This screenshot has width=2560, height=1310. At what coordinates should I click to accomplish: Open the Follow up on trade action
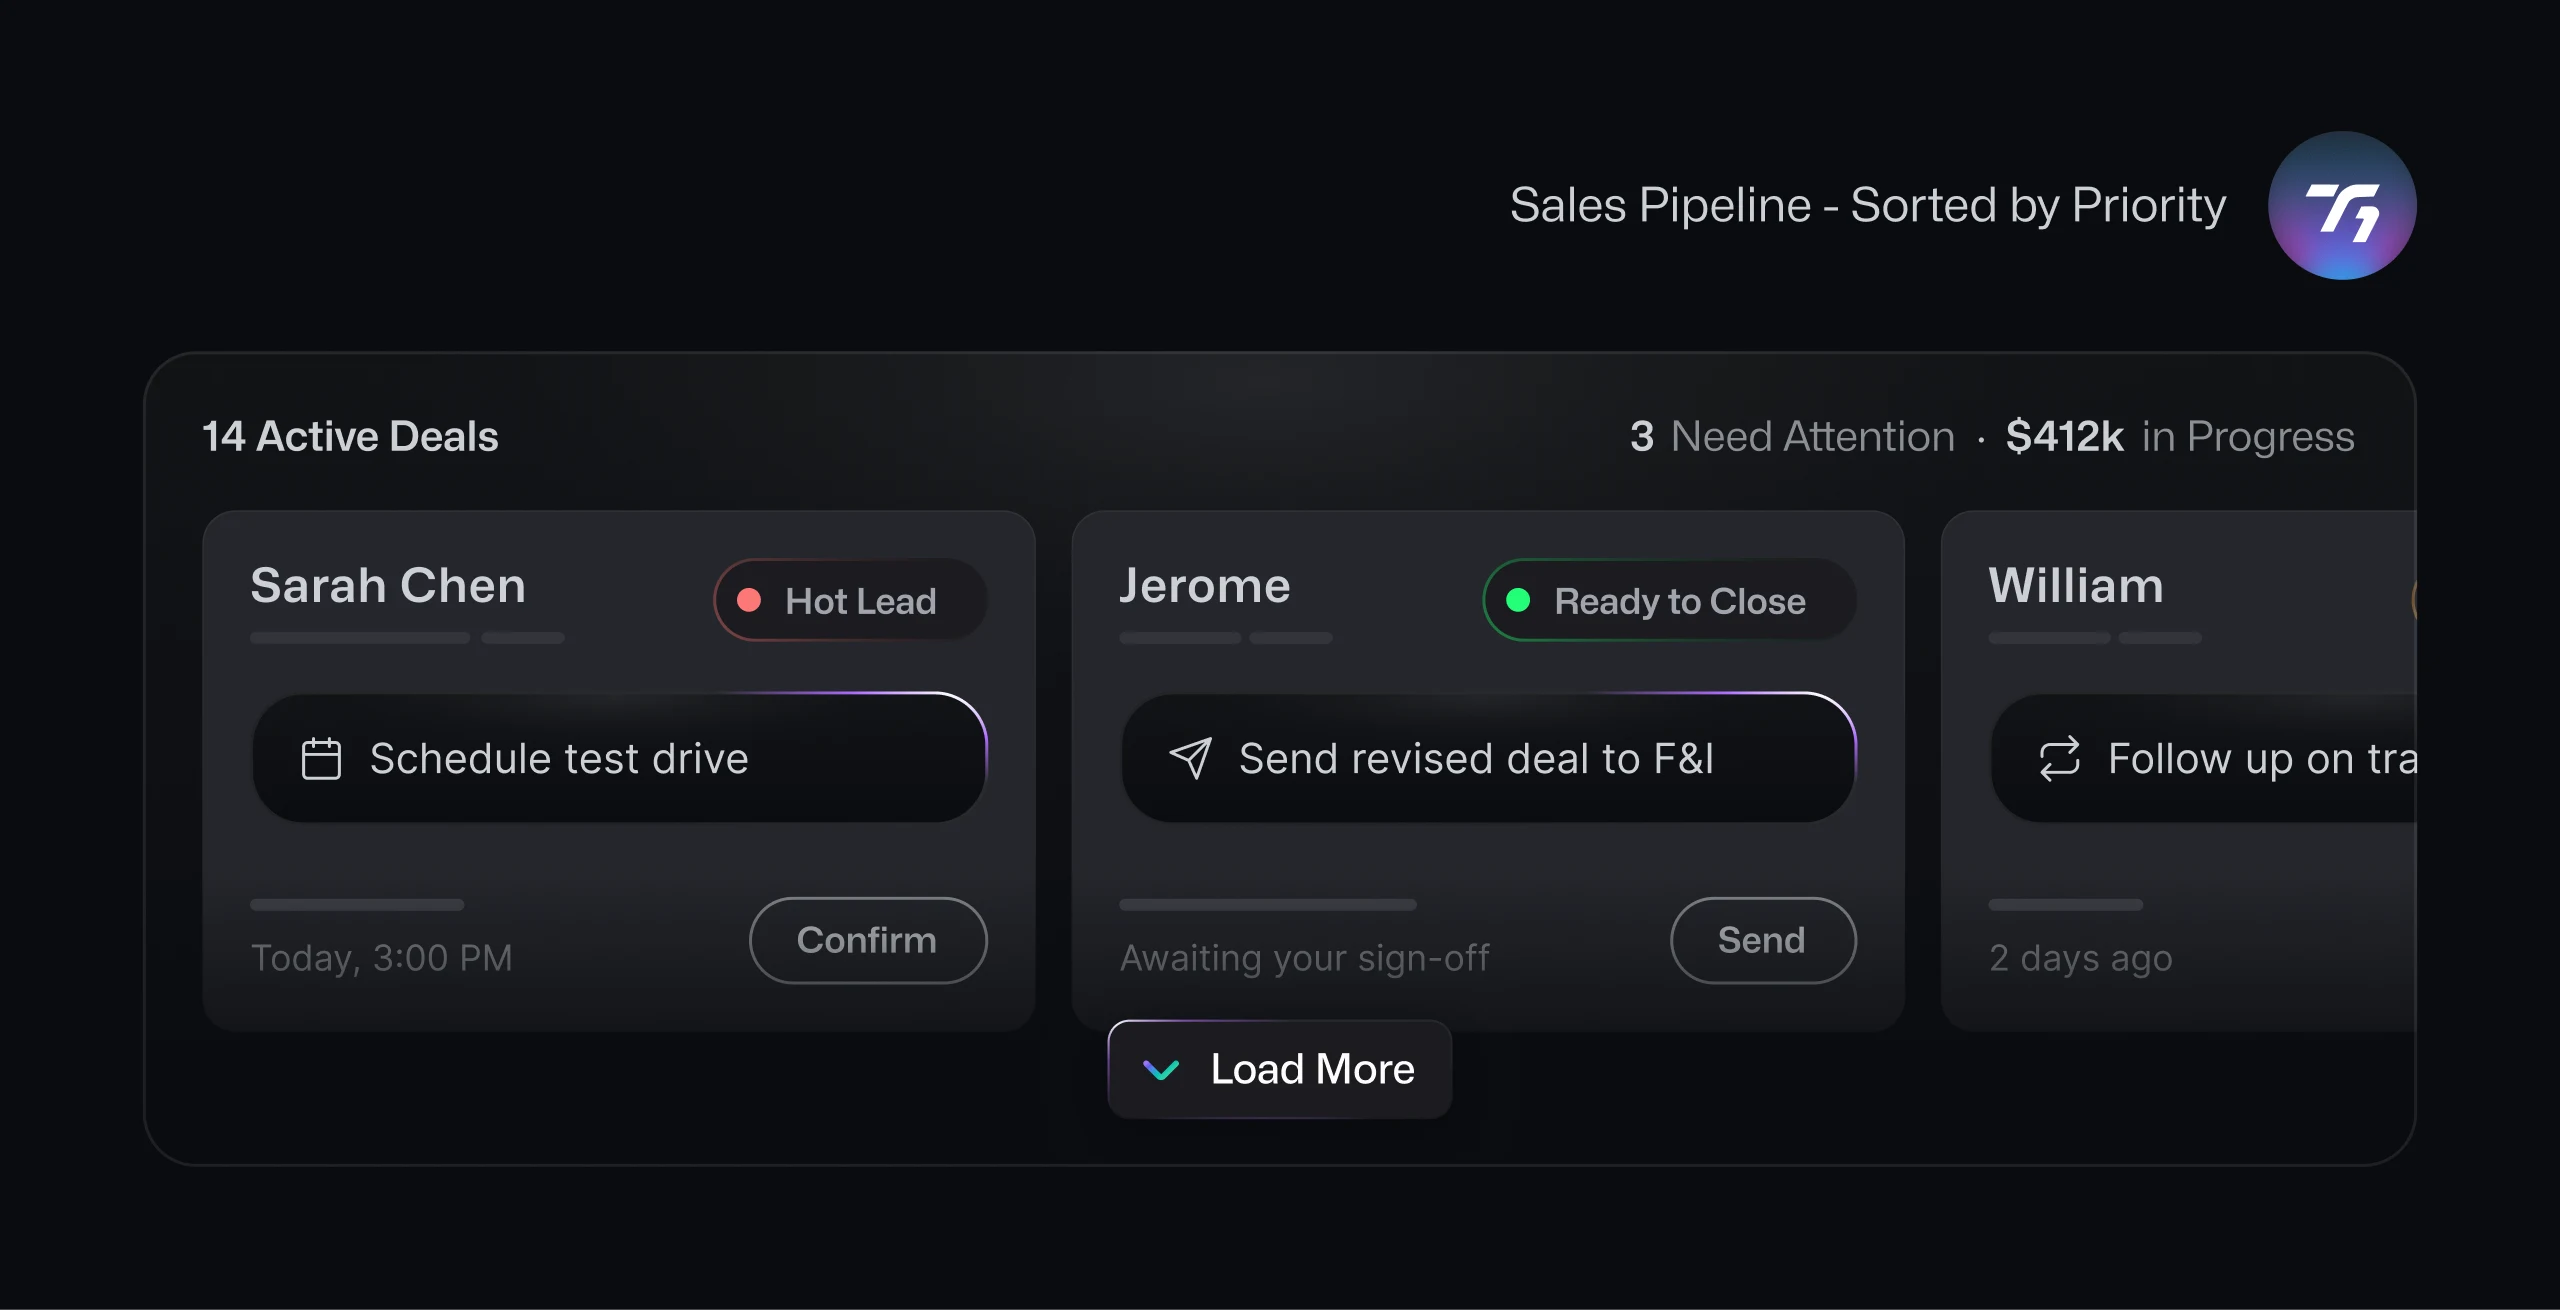coord(2204,758)
